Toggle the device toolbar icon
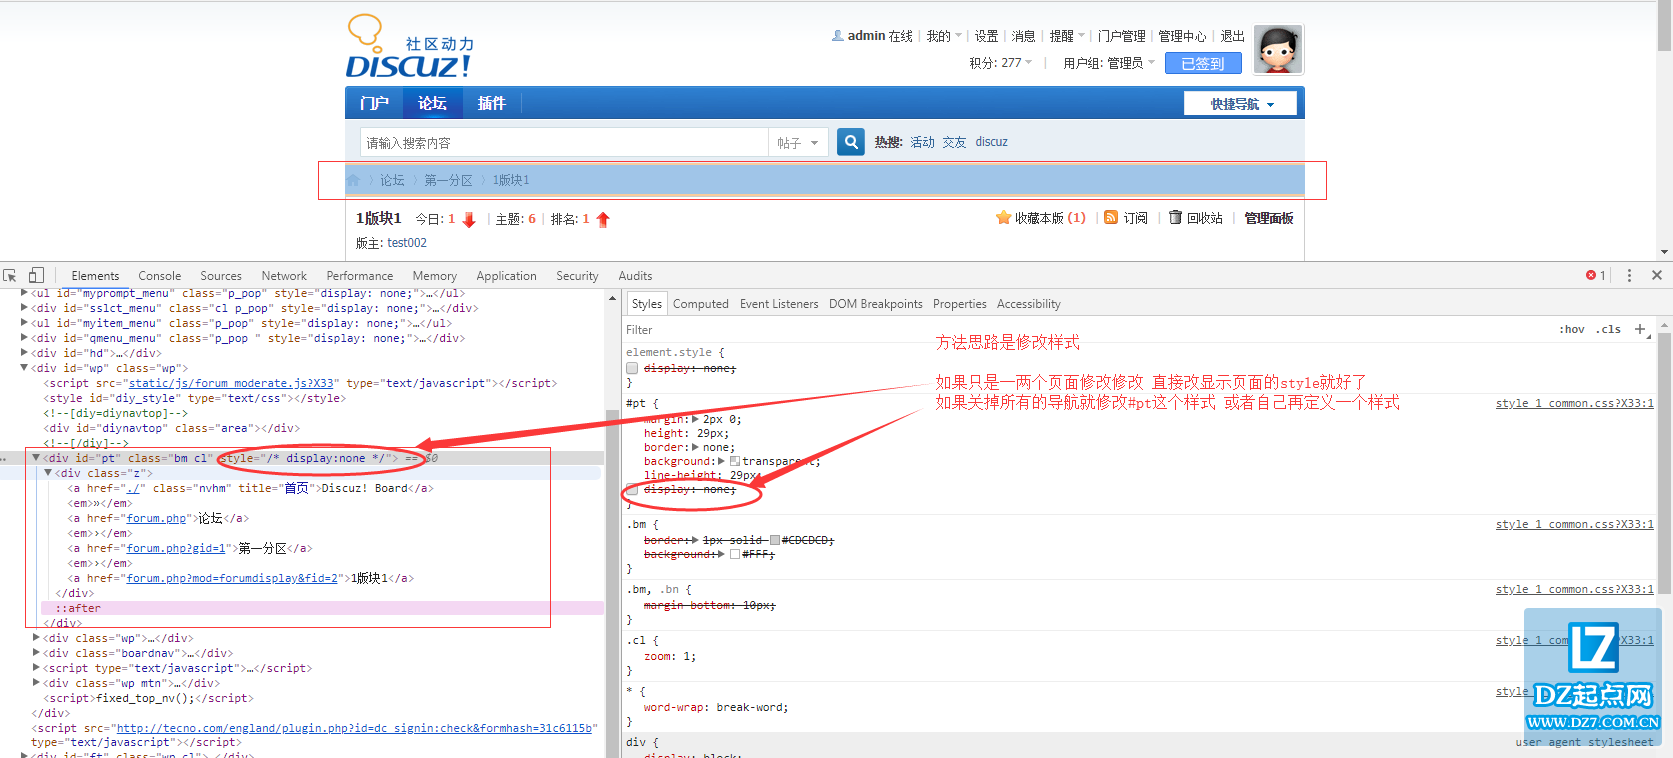The width and height of the screenshot is (1673, 758). (36, 275)
